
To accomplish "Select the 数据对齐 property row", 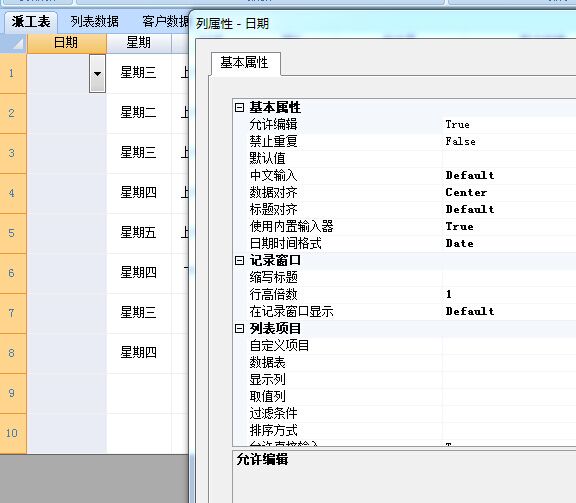I will coord(411,192).
